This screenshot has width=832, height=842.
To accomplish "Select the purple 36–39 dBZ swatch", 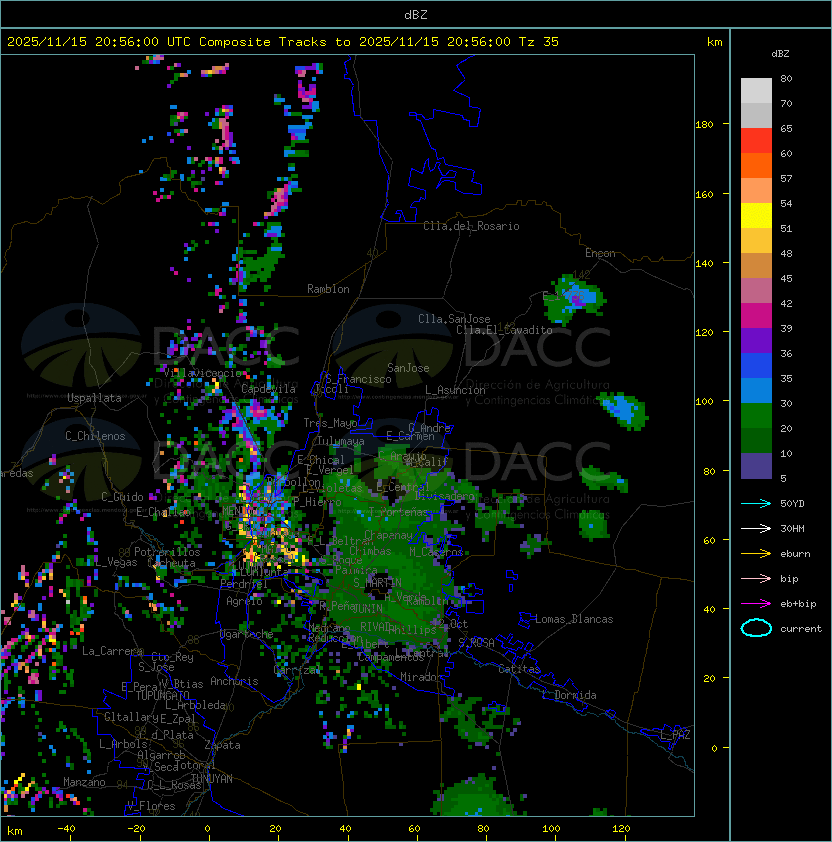I will pos(756,341).
